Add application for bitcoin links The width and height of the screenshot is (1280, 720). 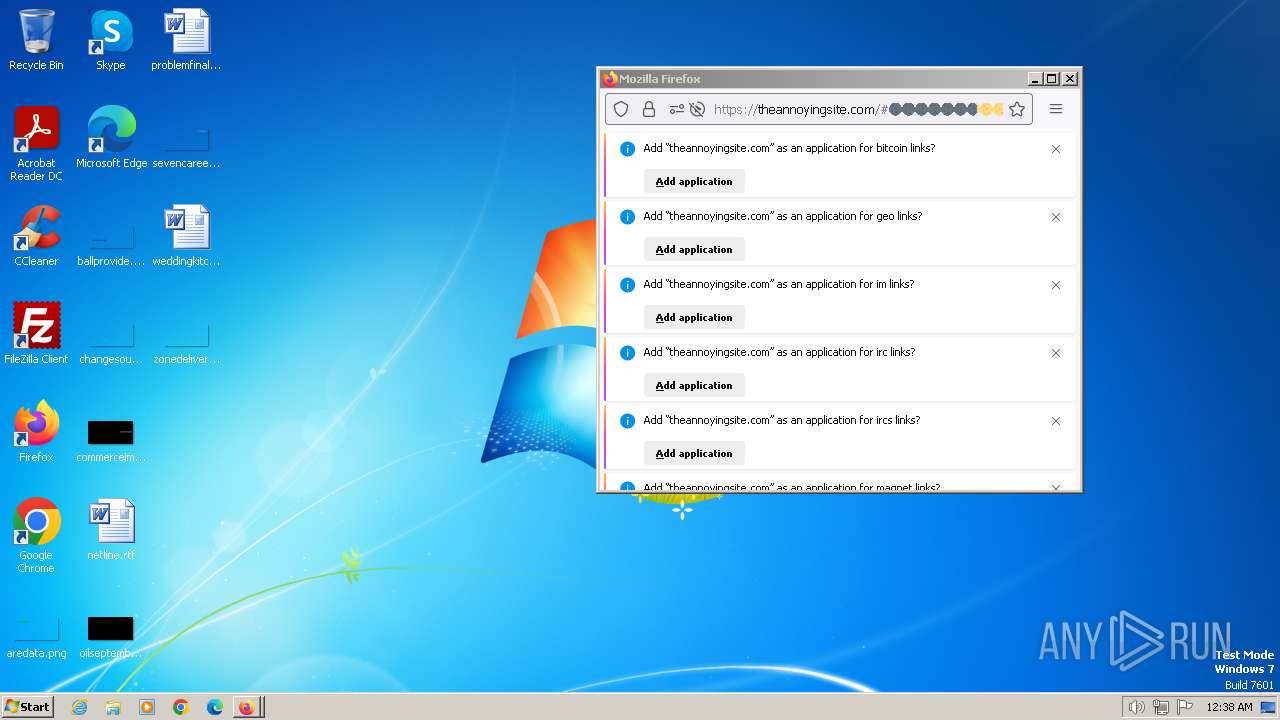point(694,181)
